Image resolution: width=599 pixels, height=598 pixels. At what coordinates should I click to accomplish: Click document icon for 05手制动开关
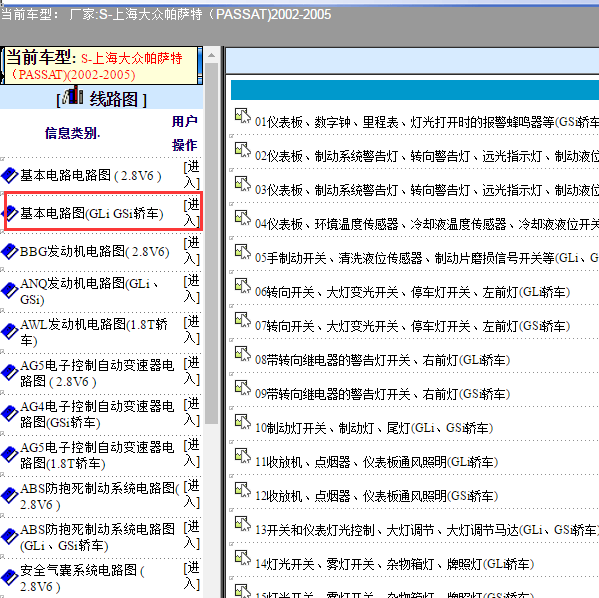243,252
